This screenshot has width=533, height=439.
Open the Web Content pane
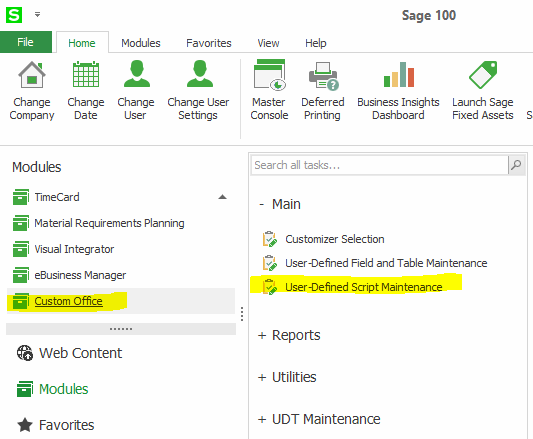[x=80, y=353]
